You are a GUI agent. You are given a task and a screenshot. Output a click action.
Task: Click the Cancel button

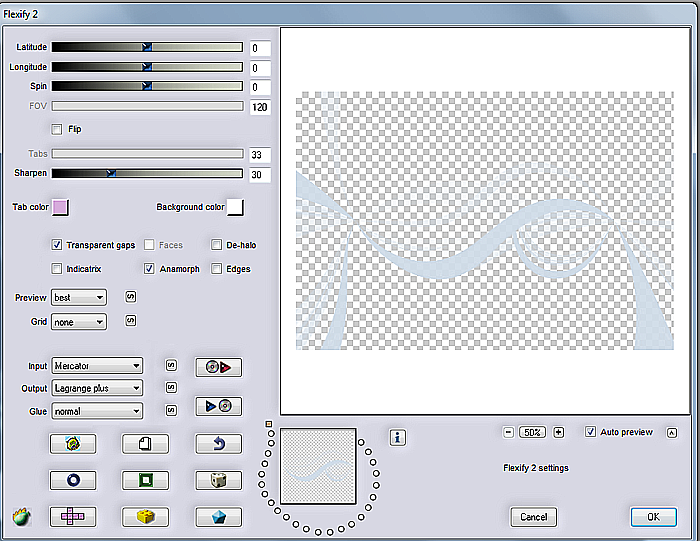coord(533,517)
